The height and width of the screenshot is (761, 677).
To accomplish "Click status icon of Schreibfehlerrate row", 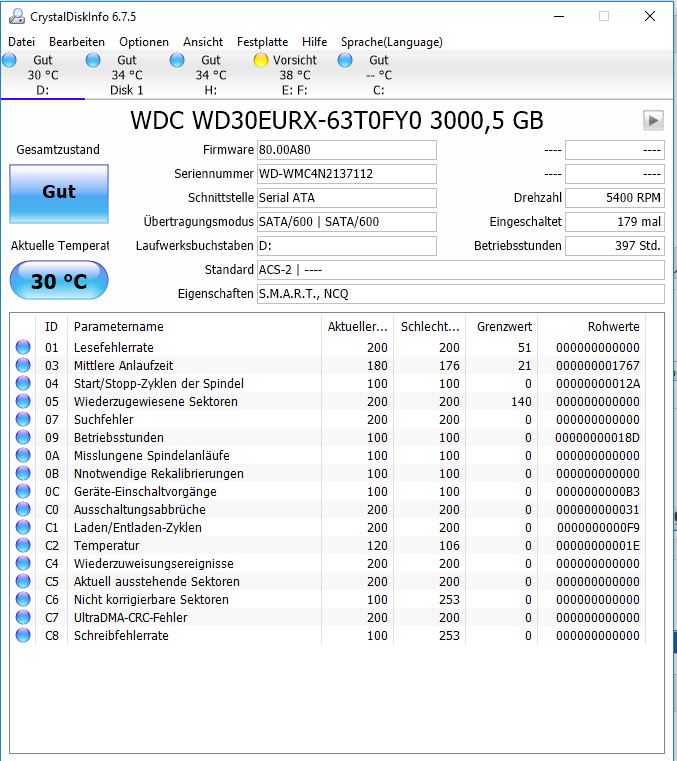I will pos(23,635).
